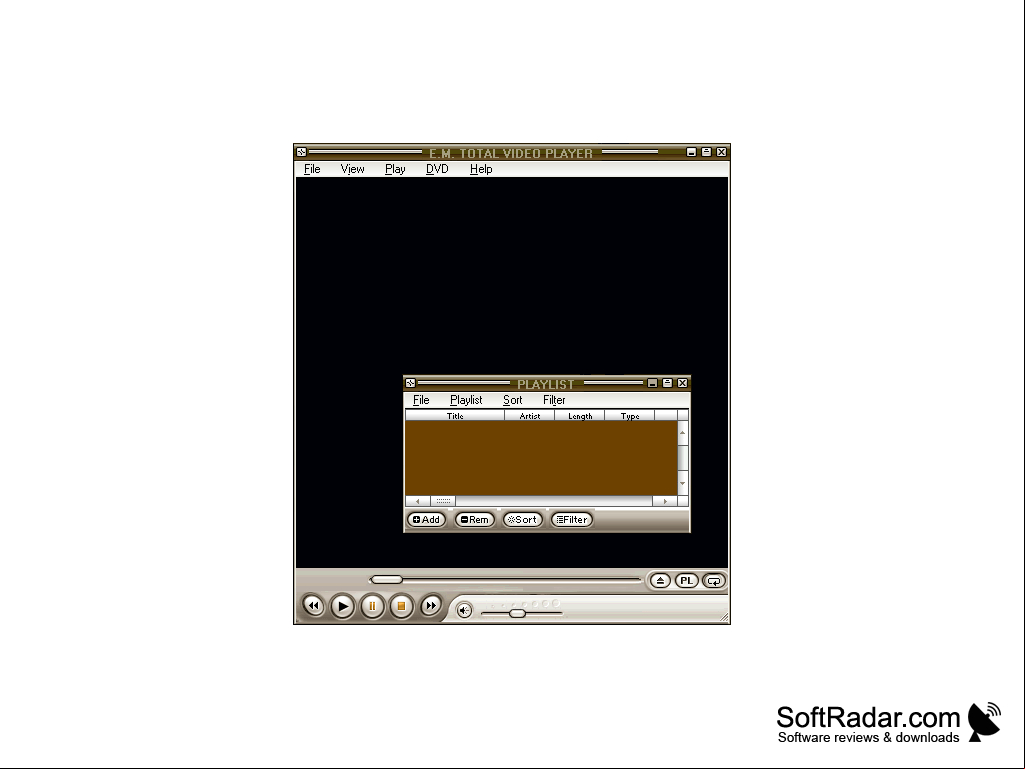Open the View menu

coord(352,169)
